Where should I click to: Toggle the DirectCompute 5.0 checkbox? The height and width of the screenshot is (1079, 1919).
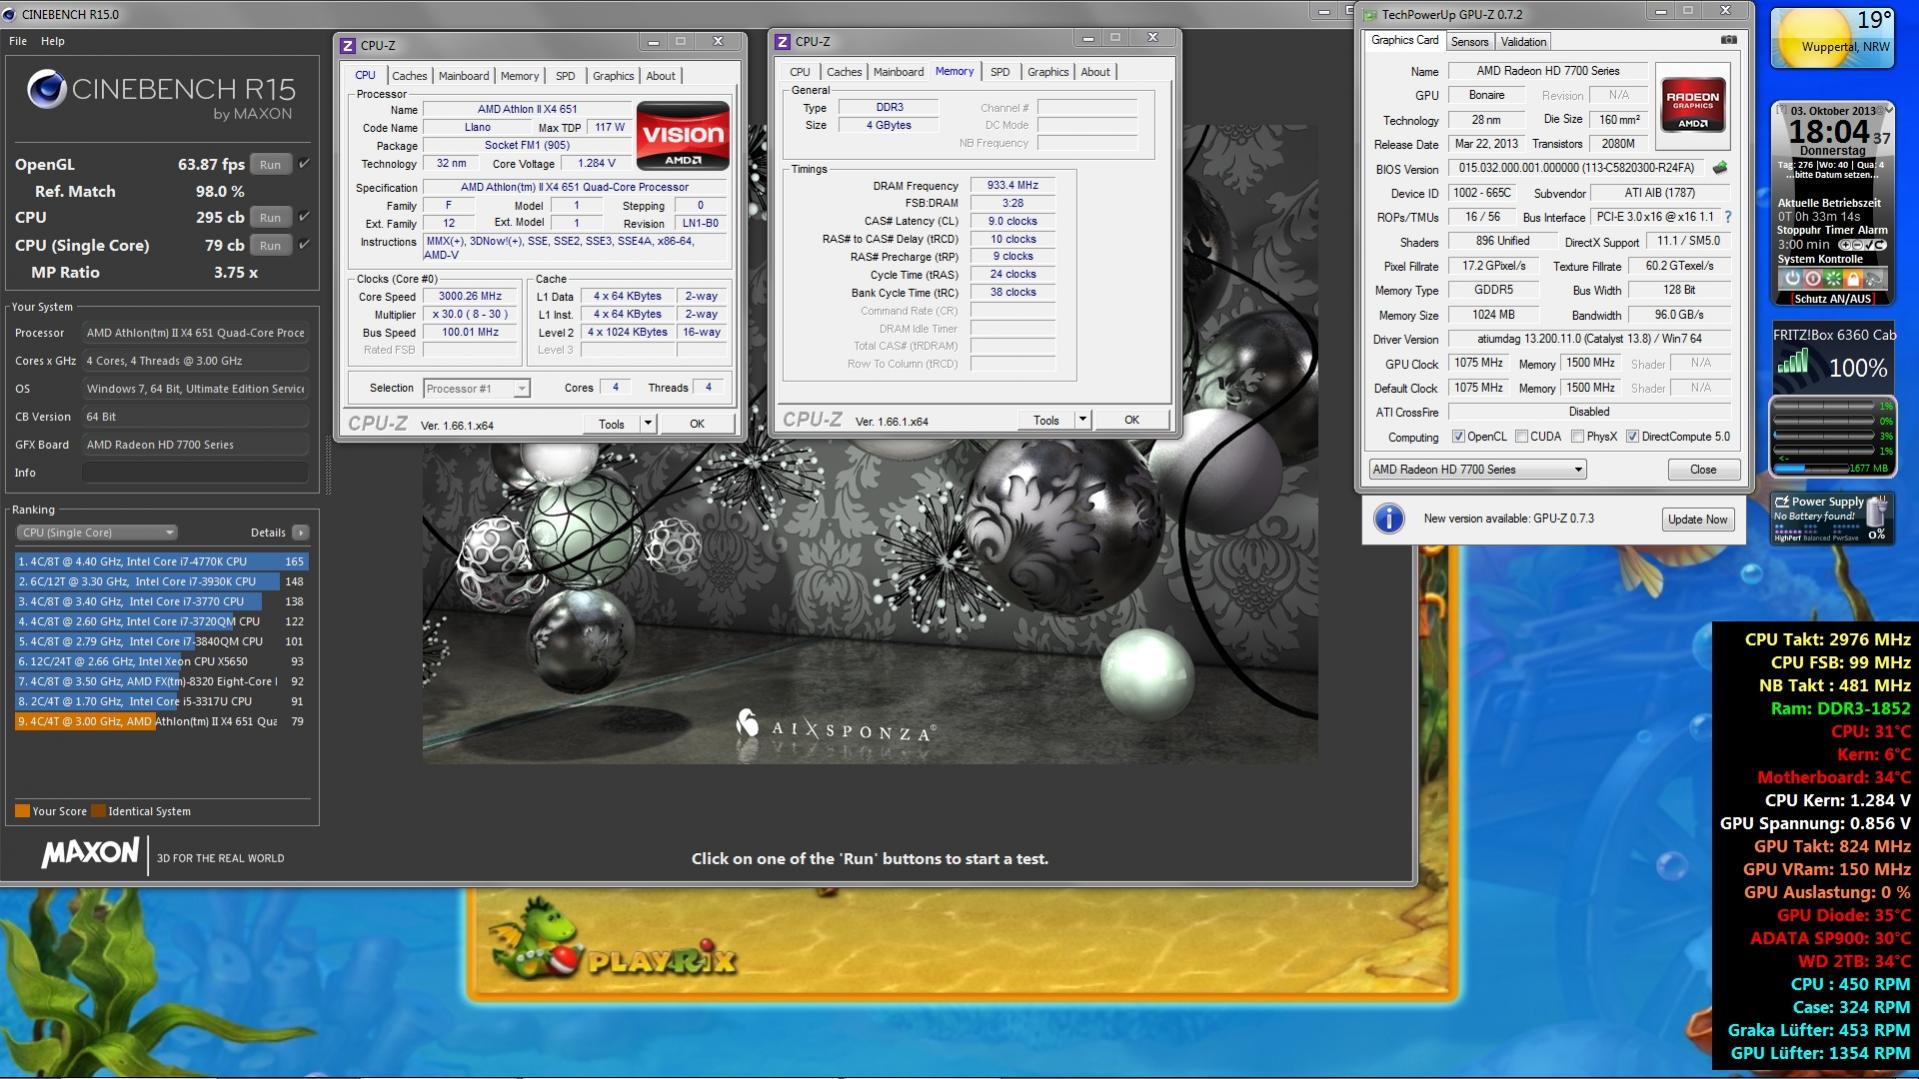(x=1632, y=436)
